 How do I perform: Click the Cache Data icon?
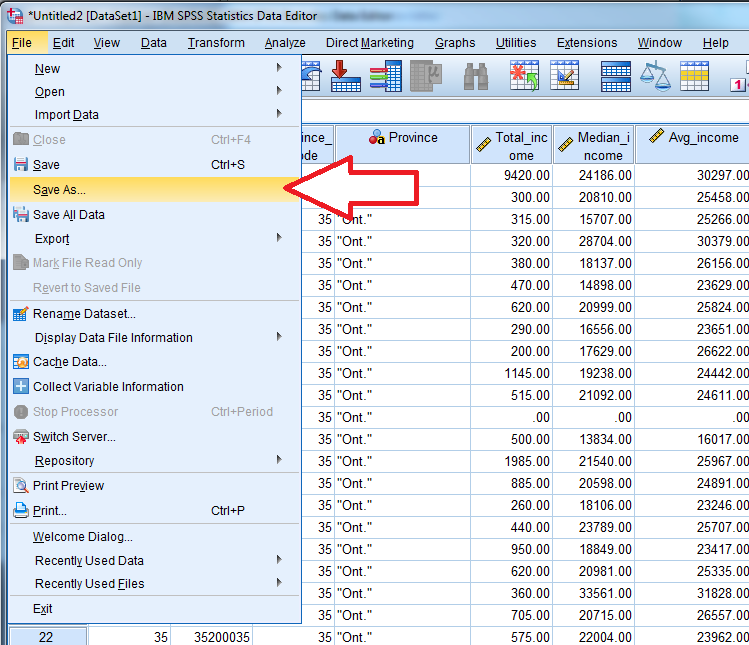[21, 362]
